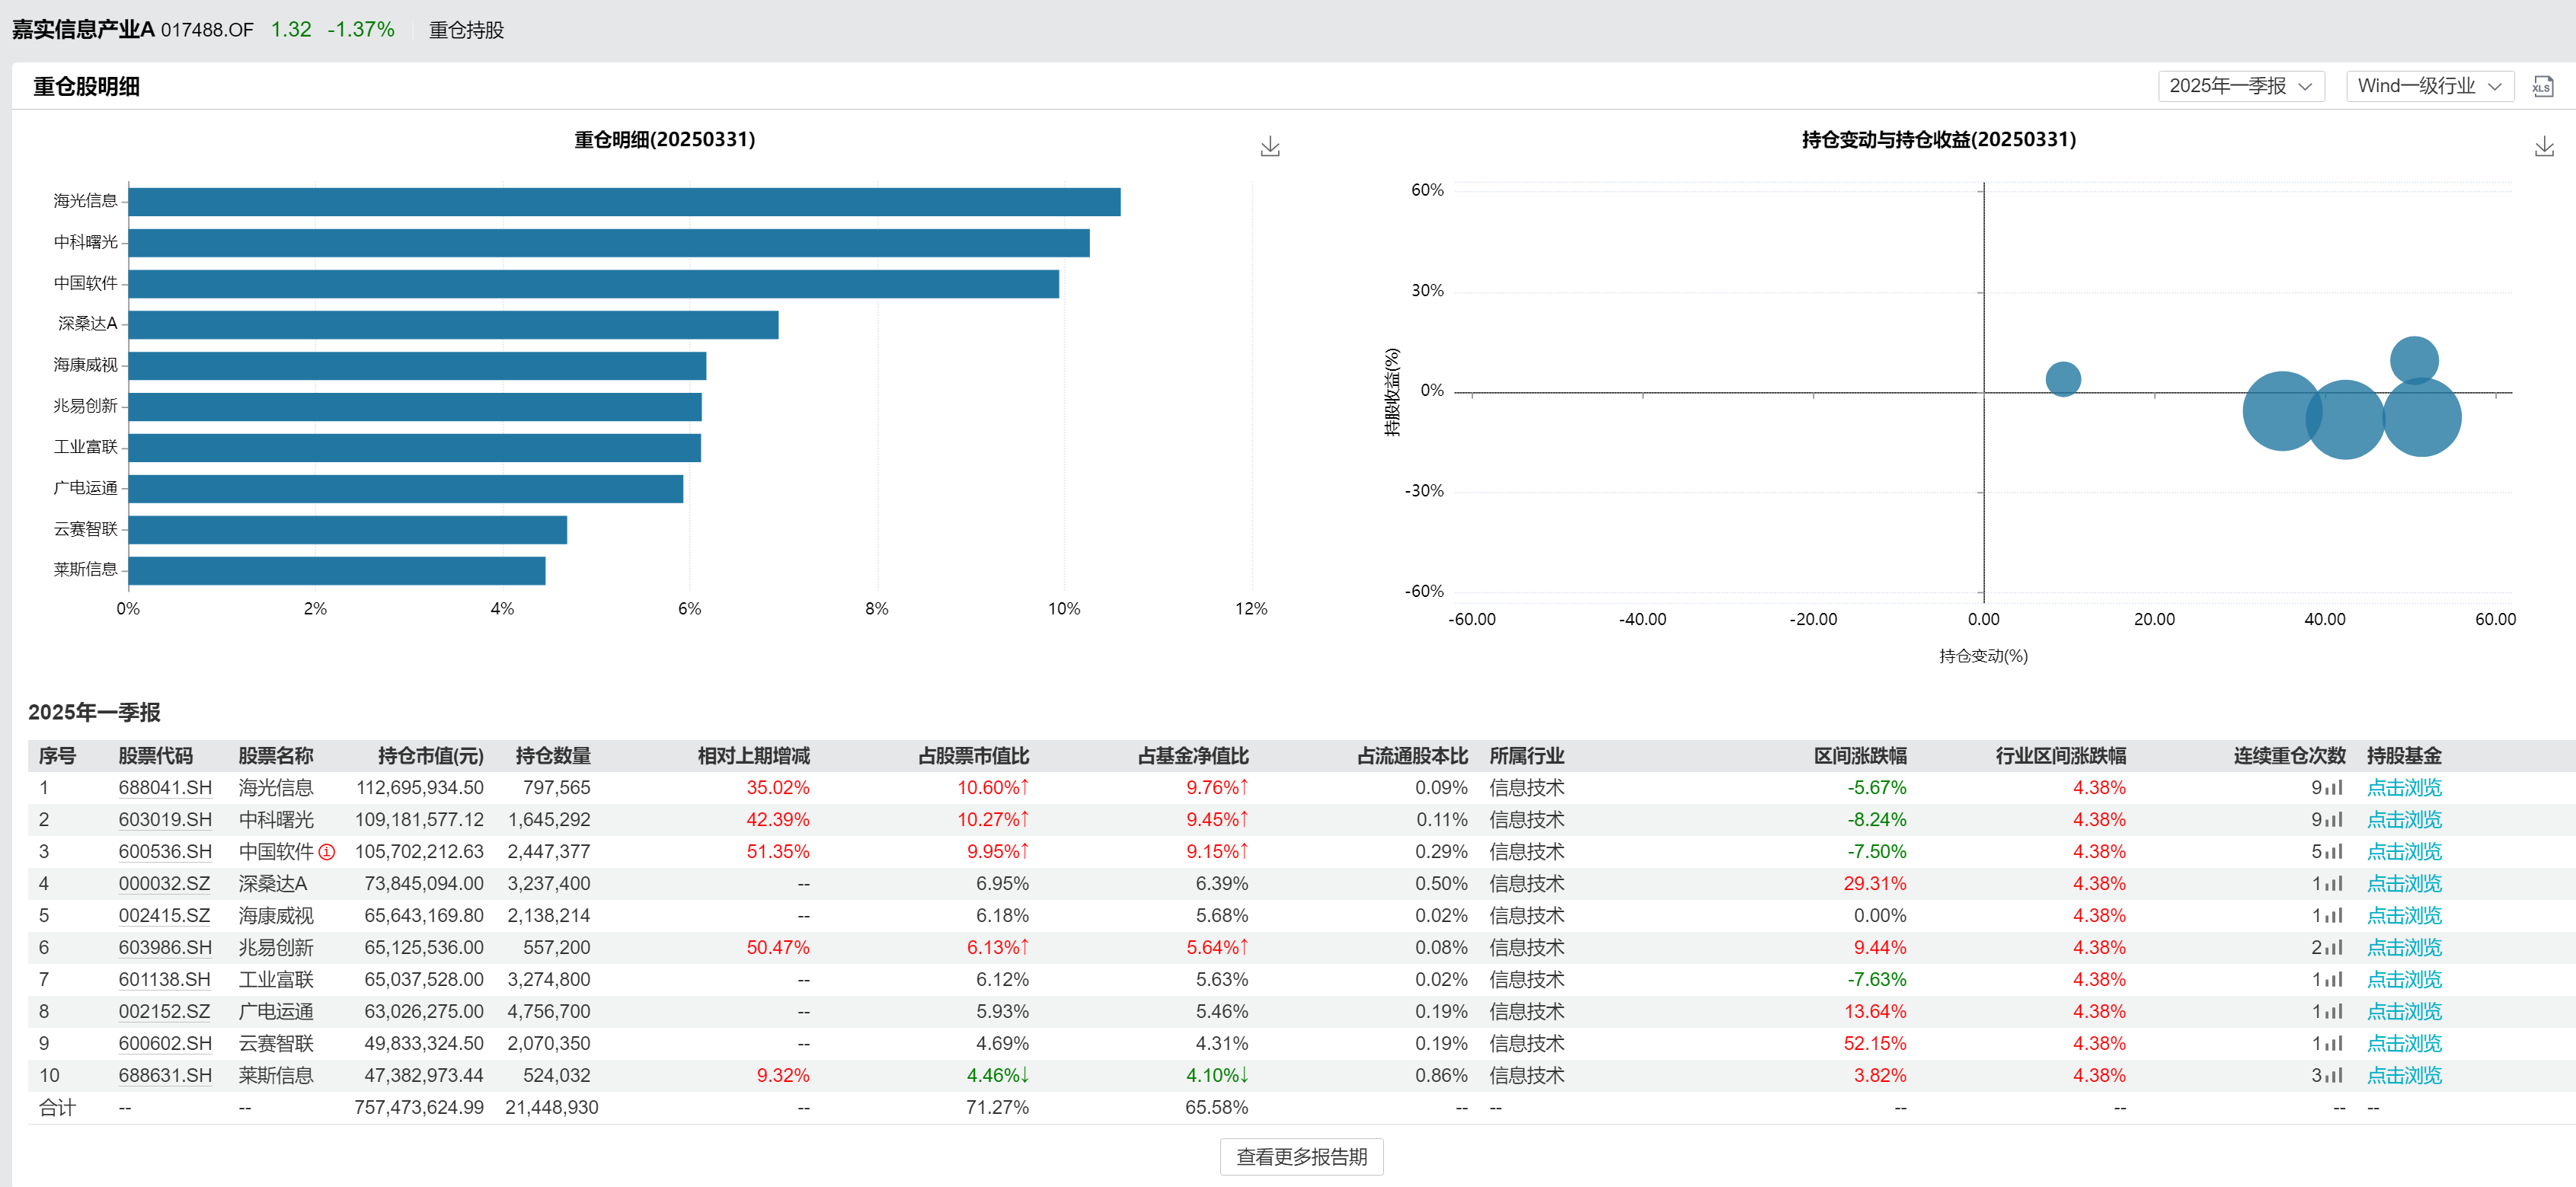Screen dimensions: 2576x1187
Task: Open bar chart icon in 深桑达A row
Action: point(2334,884)
